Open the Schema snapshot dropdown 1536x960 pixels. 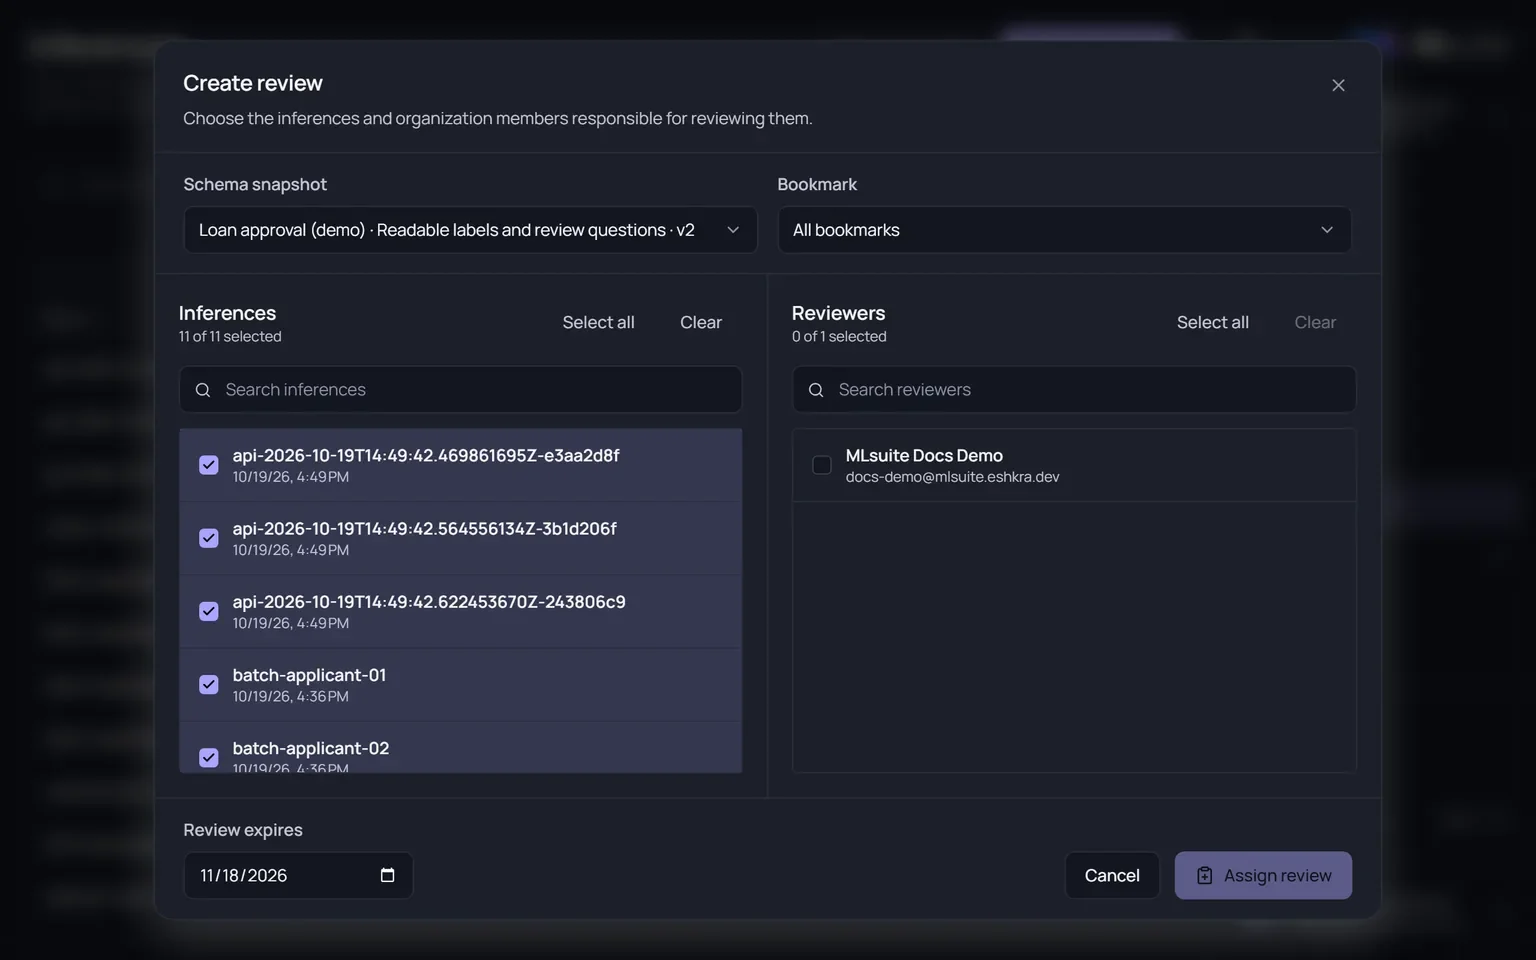click(x=470, y=230)
